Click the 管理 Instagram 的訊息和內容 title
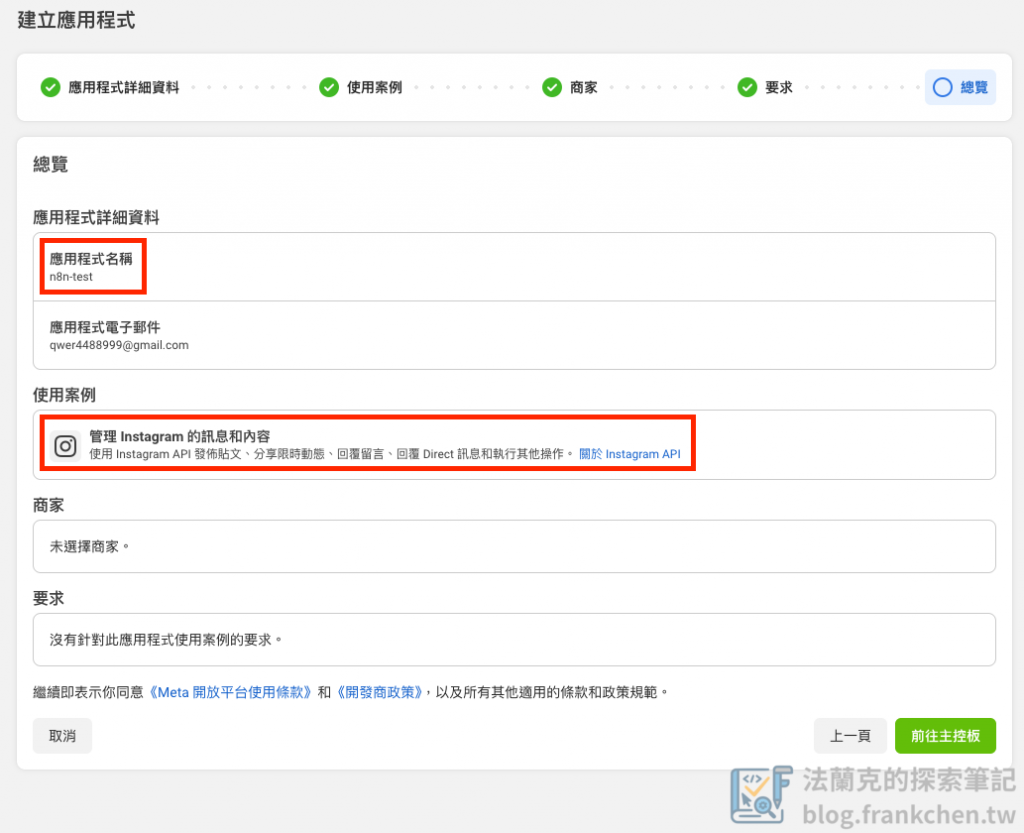Viewport: 1024px width, 833px height. pos(180,436)
